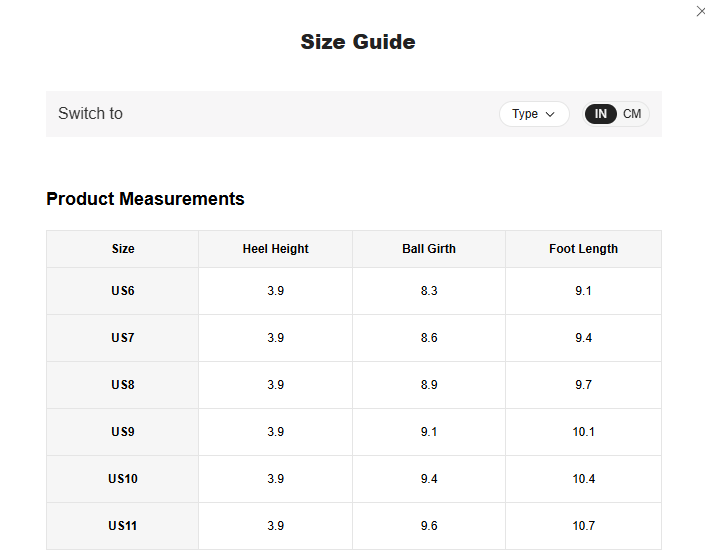This screenshot has height=559, width=705.
Task: Click the US11 Heel Height 3.9 cell
Action: coord(276,526)
